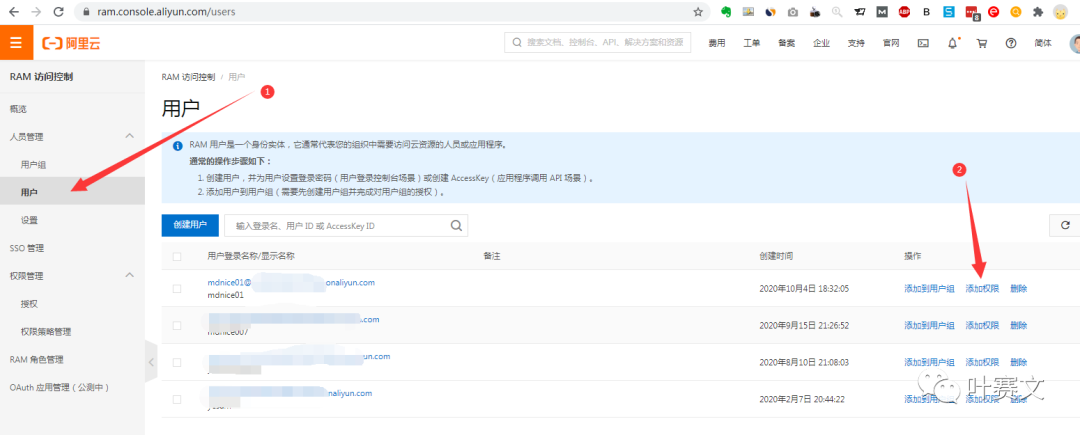Viewport: 1080px width, 435px height.
Task: Open the red extension with badge 8
Action: pyautogui.click(x=972, y=12)
